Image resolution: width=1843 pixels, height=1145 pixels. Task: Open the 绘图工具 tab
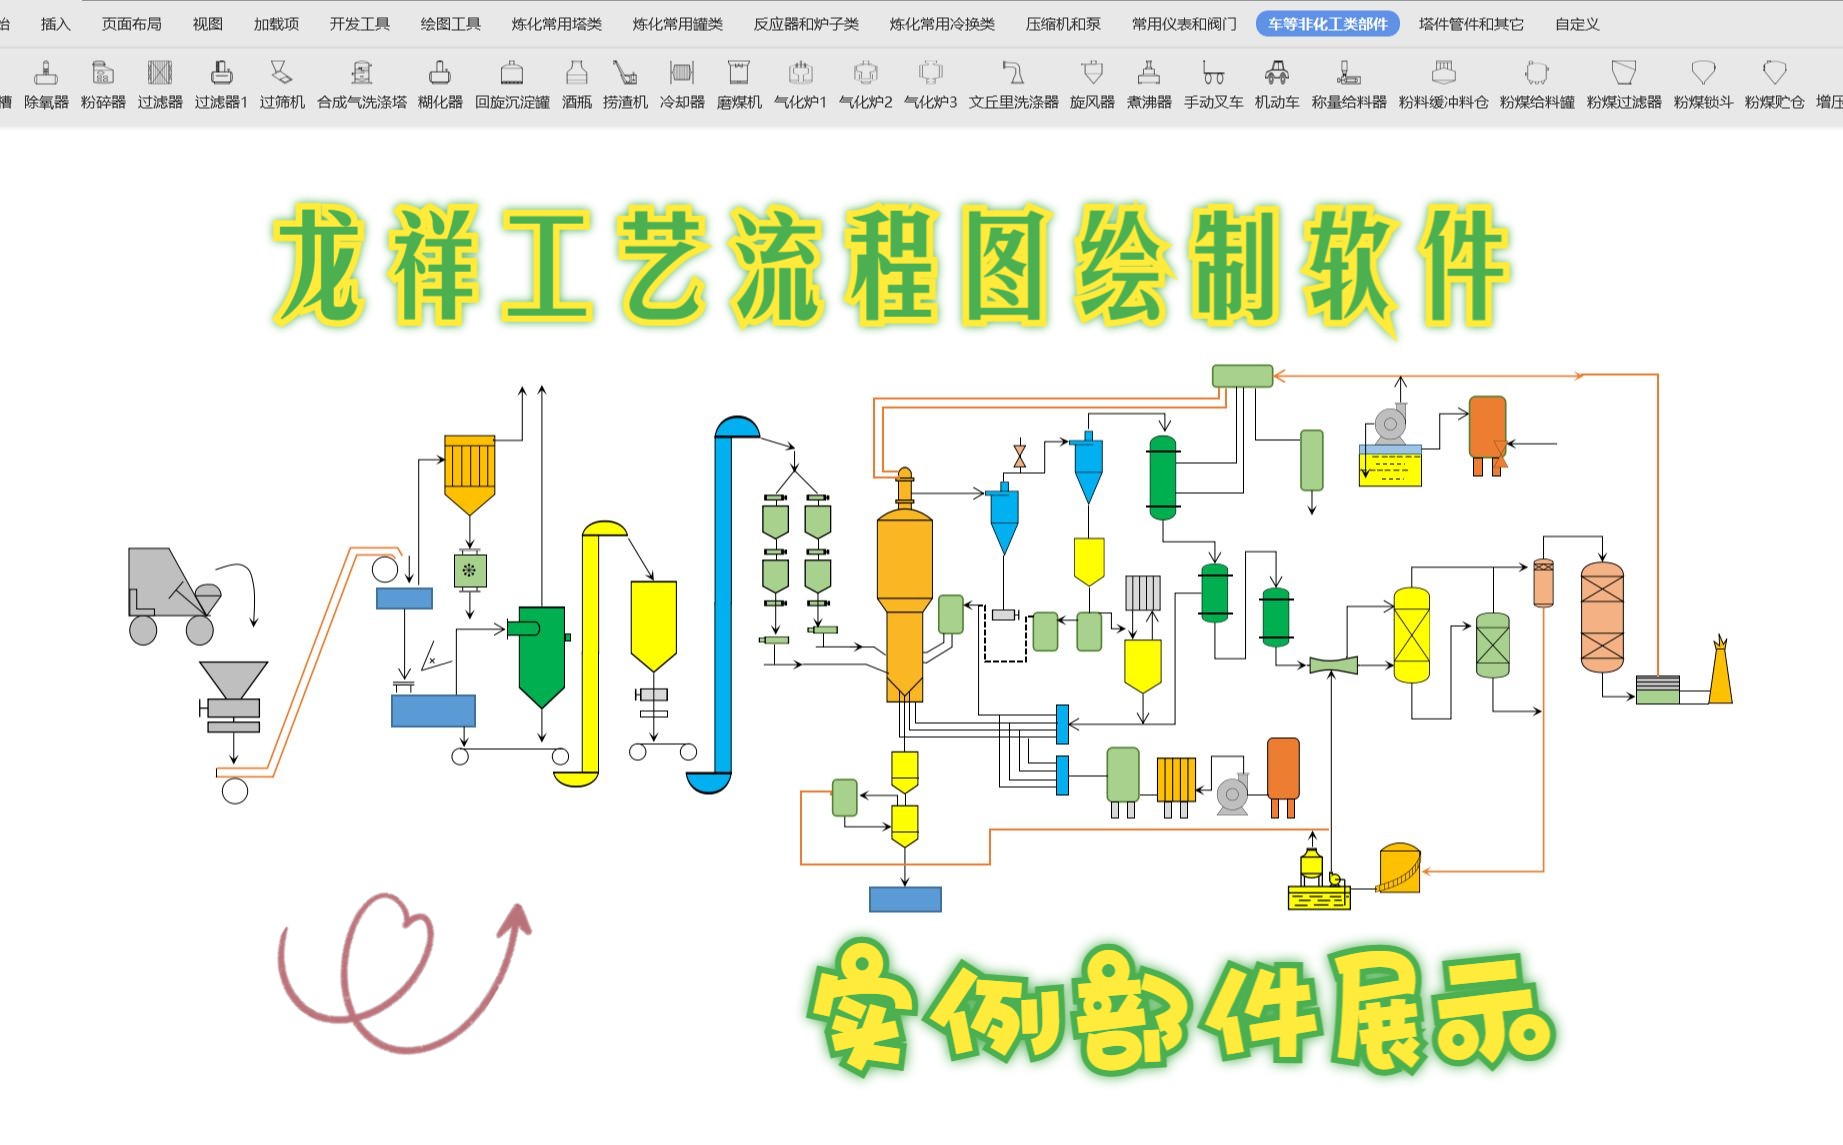(451, 24)
